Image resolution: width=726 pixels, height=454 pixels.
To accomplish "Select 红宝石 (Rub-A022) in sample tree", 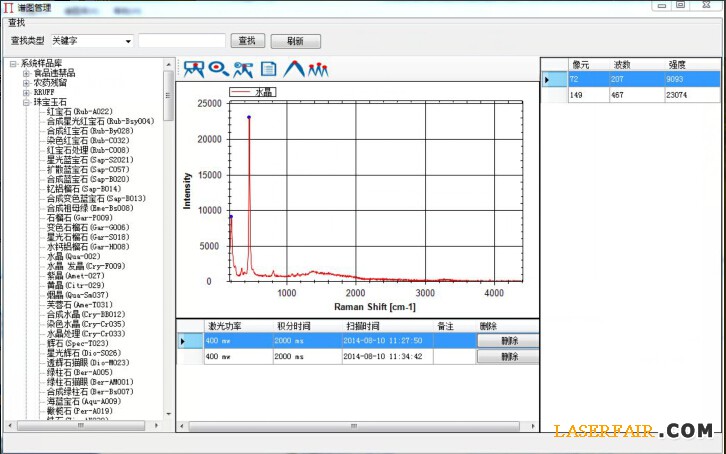I will pyautogui.click(x=79, y=111).
